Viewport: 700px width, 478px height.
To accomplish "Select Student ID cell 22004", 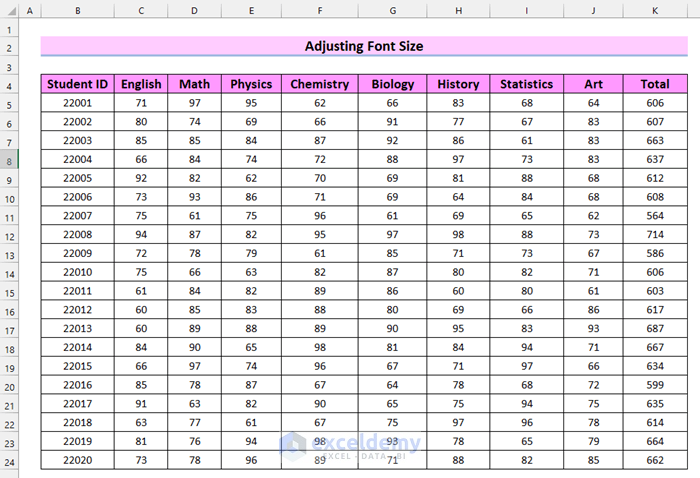I will pyautogui.click(x=78, y=159).
